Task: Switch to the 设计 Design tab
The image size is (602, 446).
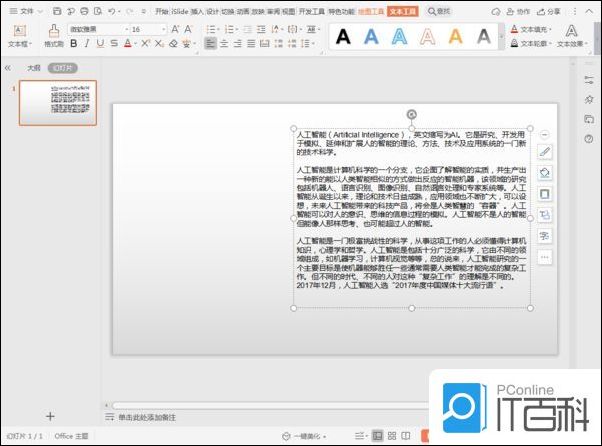Action: click(212, 12)
